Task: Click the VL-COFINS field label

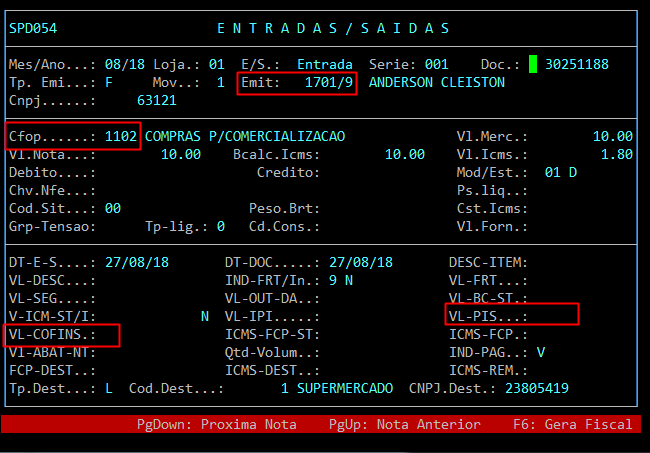Action: [52, 334]
